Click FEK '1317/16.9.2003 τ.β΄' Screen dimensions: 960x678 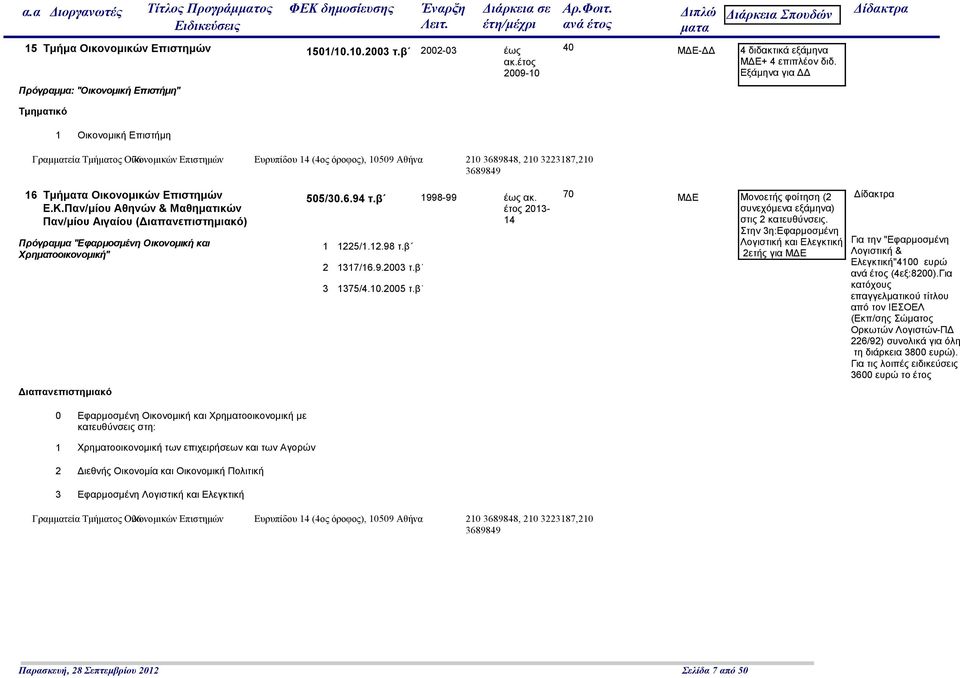point(373,268)
